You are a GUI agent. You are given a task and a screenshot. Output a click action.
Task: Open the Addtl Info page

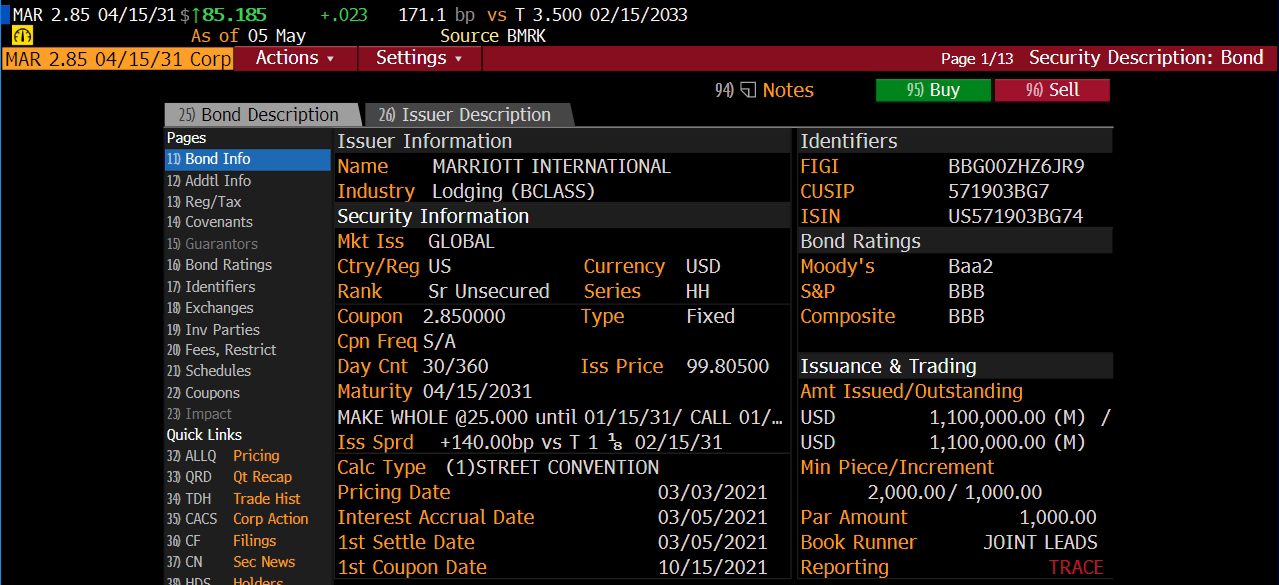(209, 181)
